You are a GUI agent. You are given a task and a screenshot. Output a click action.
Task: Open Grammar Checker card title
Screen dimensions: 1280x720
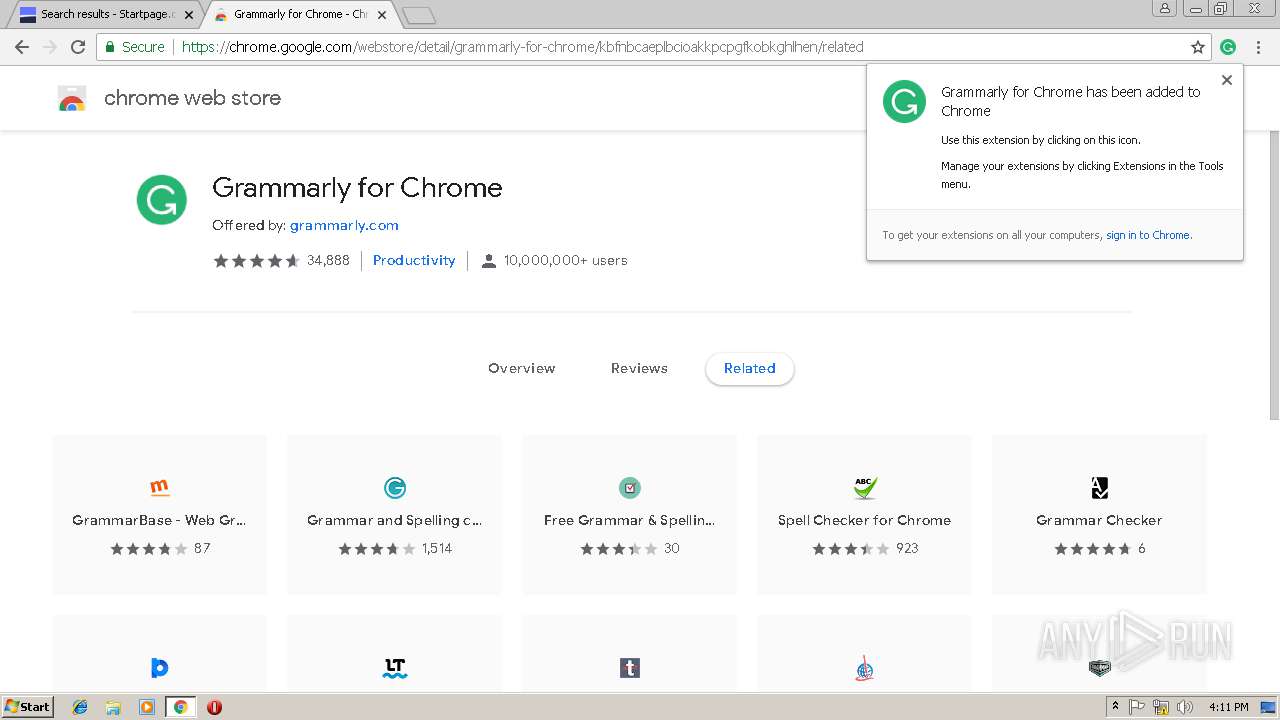pyautogui.click(x=1099, y=520)
